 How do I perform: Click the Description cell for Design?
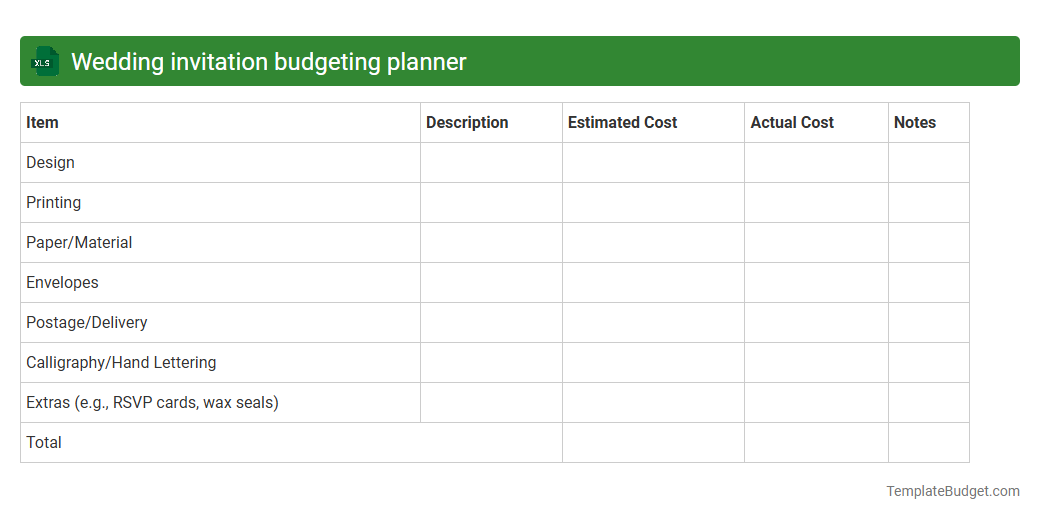coord(491,162)
